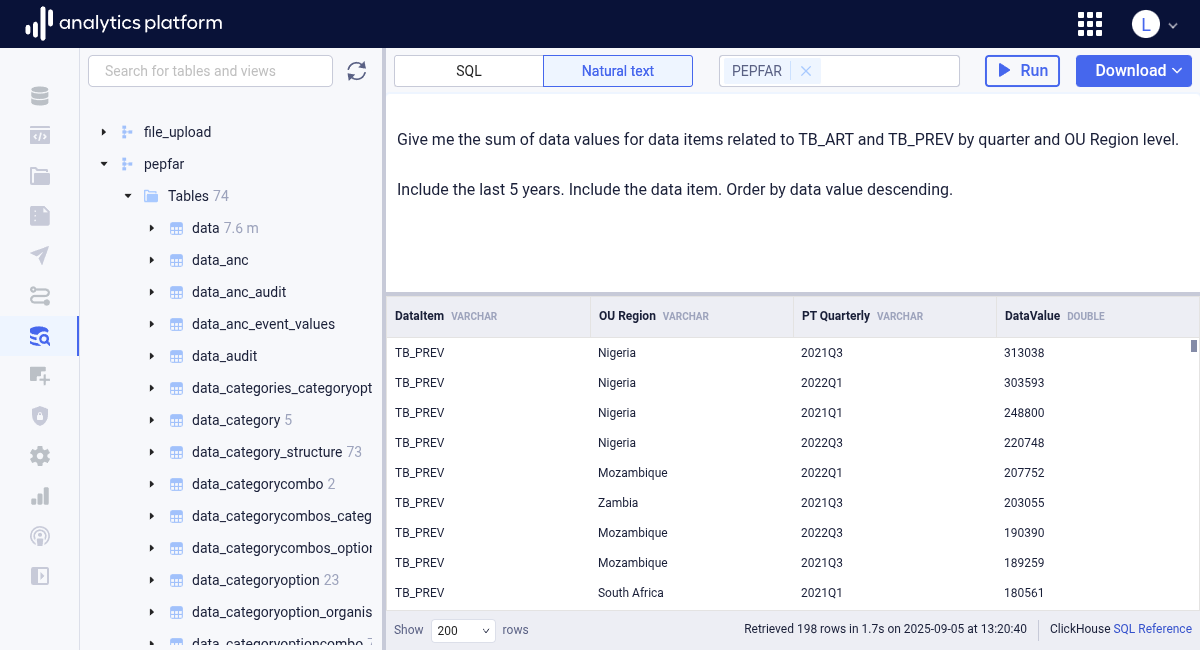Expand the file_upload schema node
Viewport: 1200px width, 650px height.
(x=103, y=132)
